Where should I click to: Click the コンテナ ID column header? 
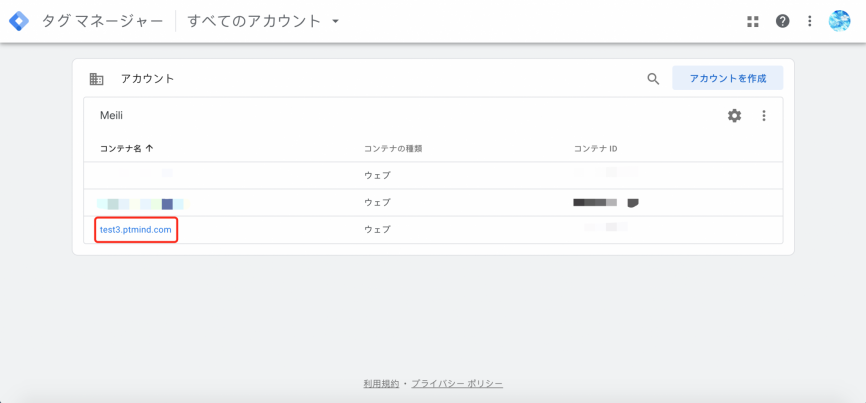click(595, 149)
